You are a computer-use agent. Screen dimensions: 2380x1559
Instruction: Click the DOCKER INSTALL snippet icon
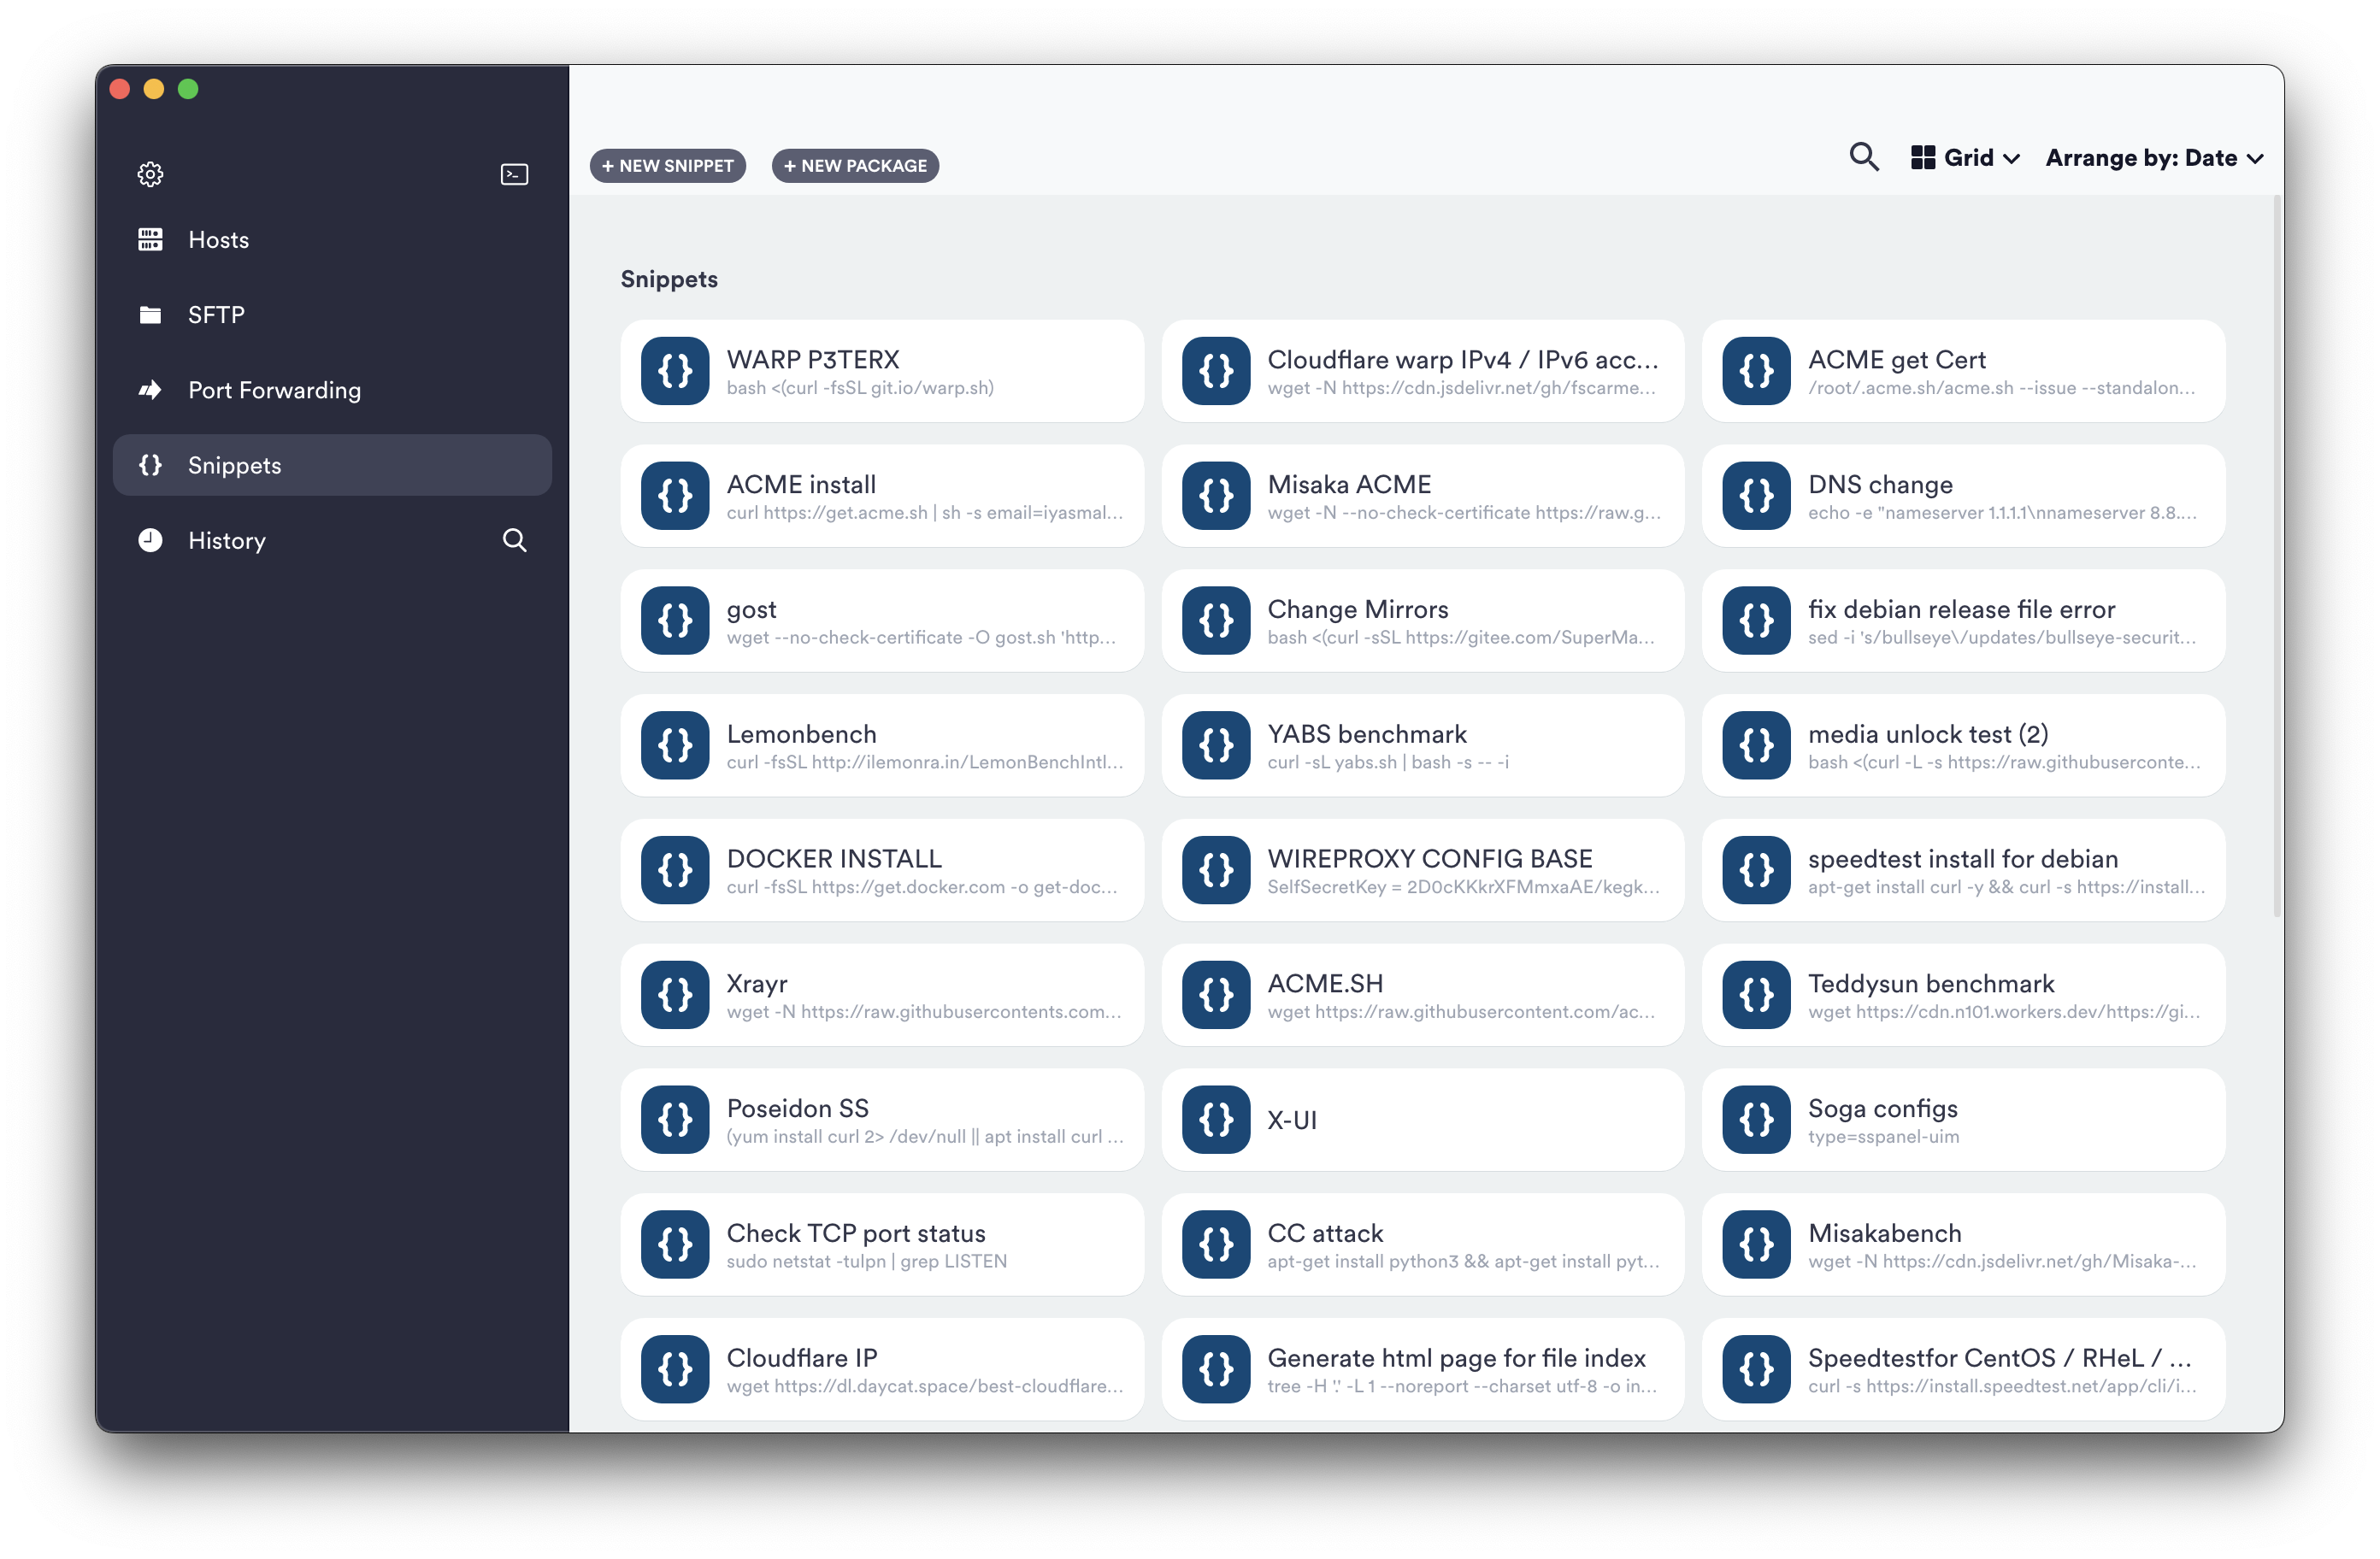675,870
